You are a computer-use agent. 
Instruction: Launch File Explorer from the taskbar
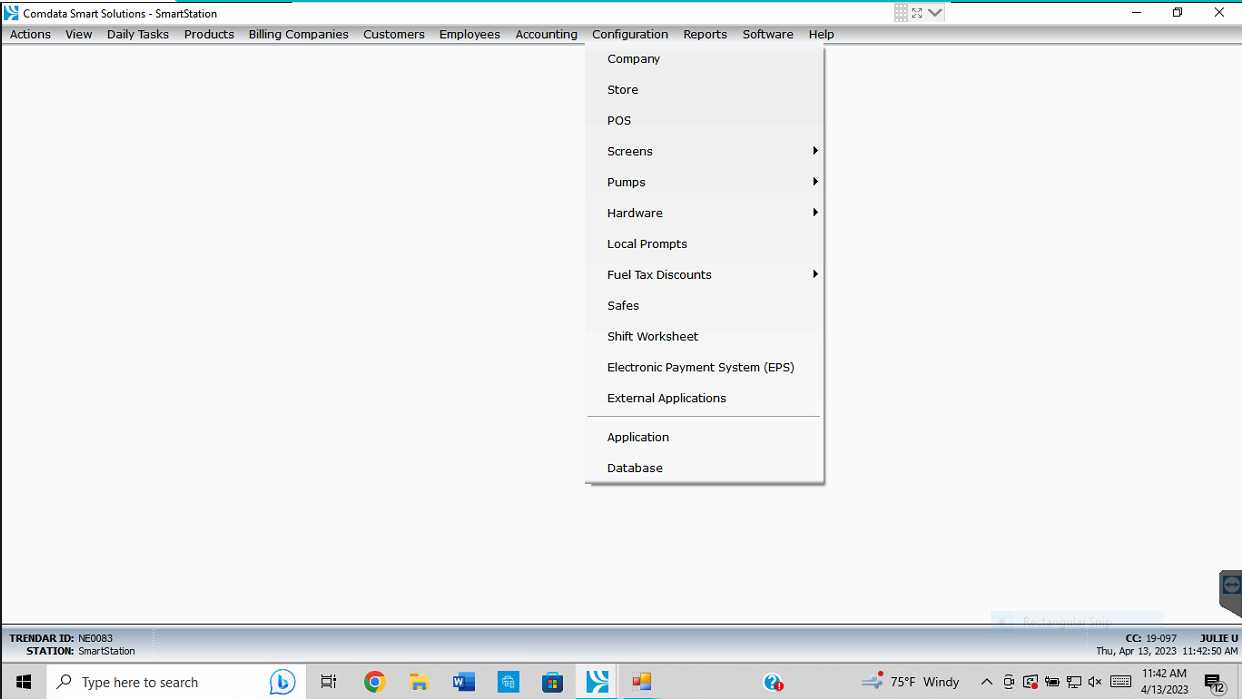[x=419, y=682]
